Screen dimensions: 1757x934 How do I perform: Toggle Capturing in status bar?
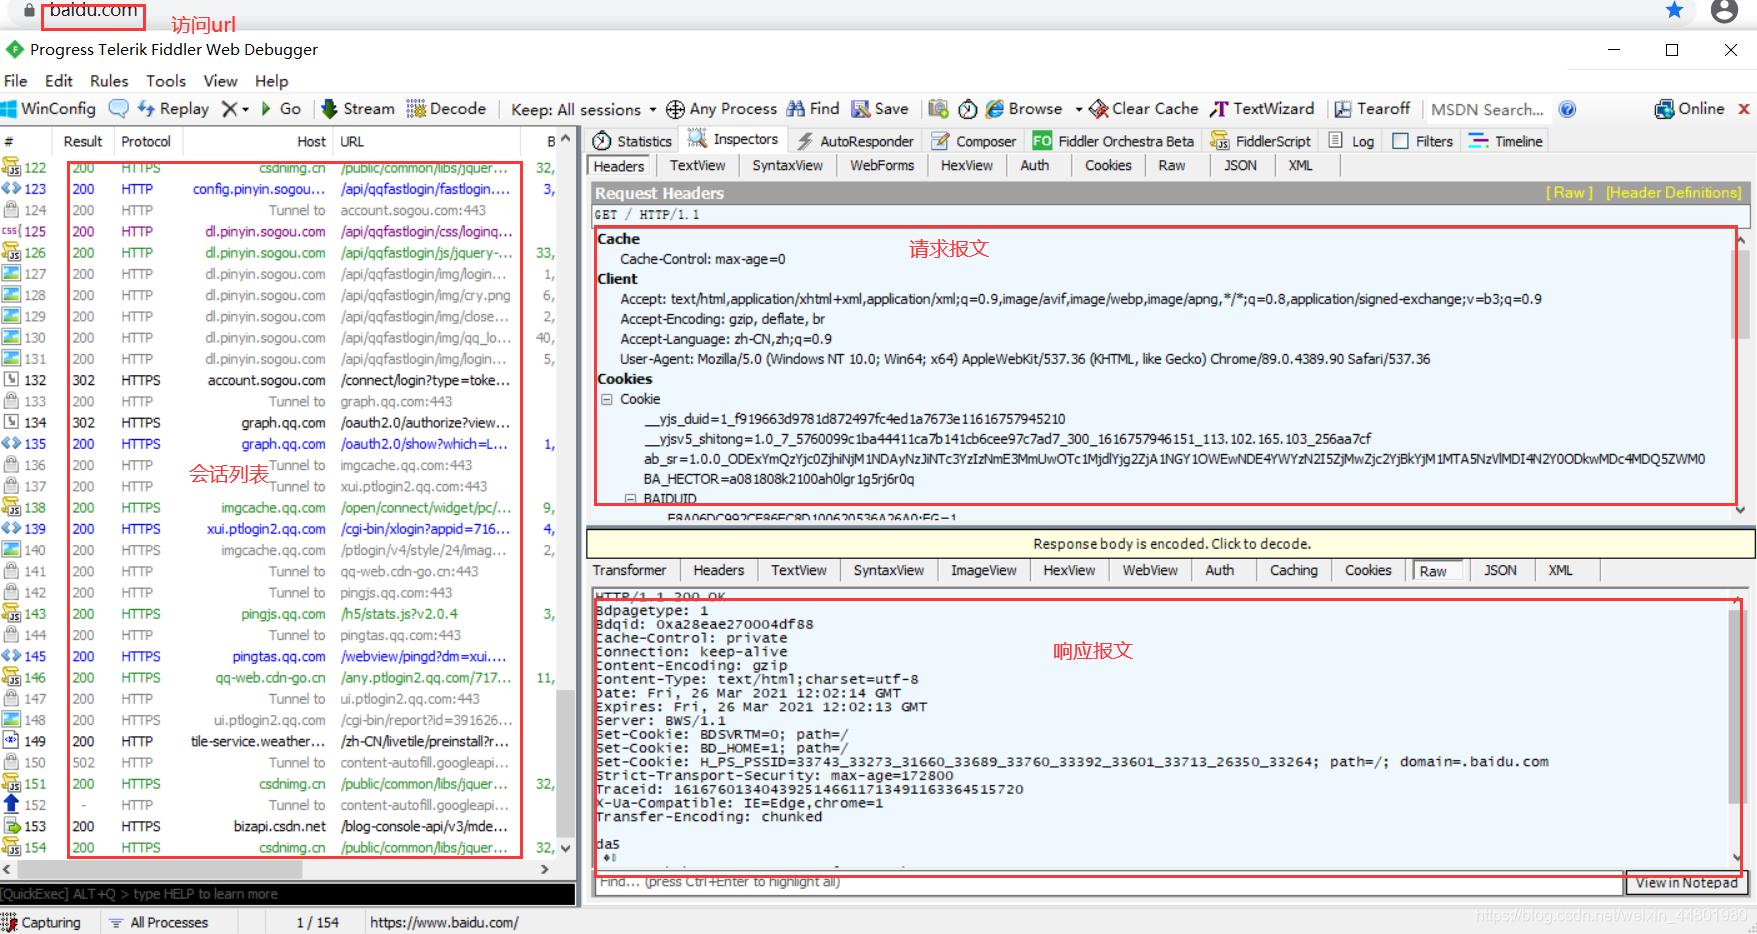point(42,922)
